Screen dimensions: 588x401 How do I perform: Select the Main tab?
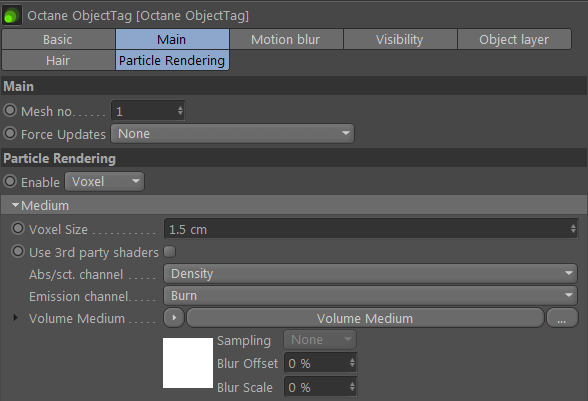point(172,39)
